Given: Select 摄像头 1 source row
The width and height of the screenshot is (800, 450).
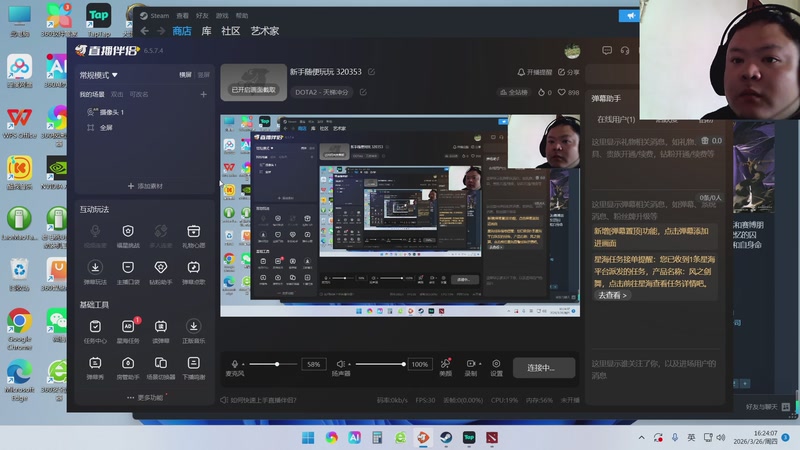Looking at the screenshot, I should coord(145,112).
